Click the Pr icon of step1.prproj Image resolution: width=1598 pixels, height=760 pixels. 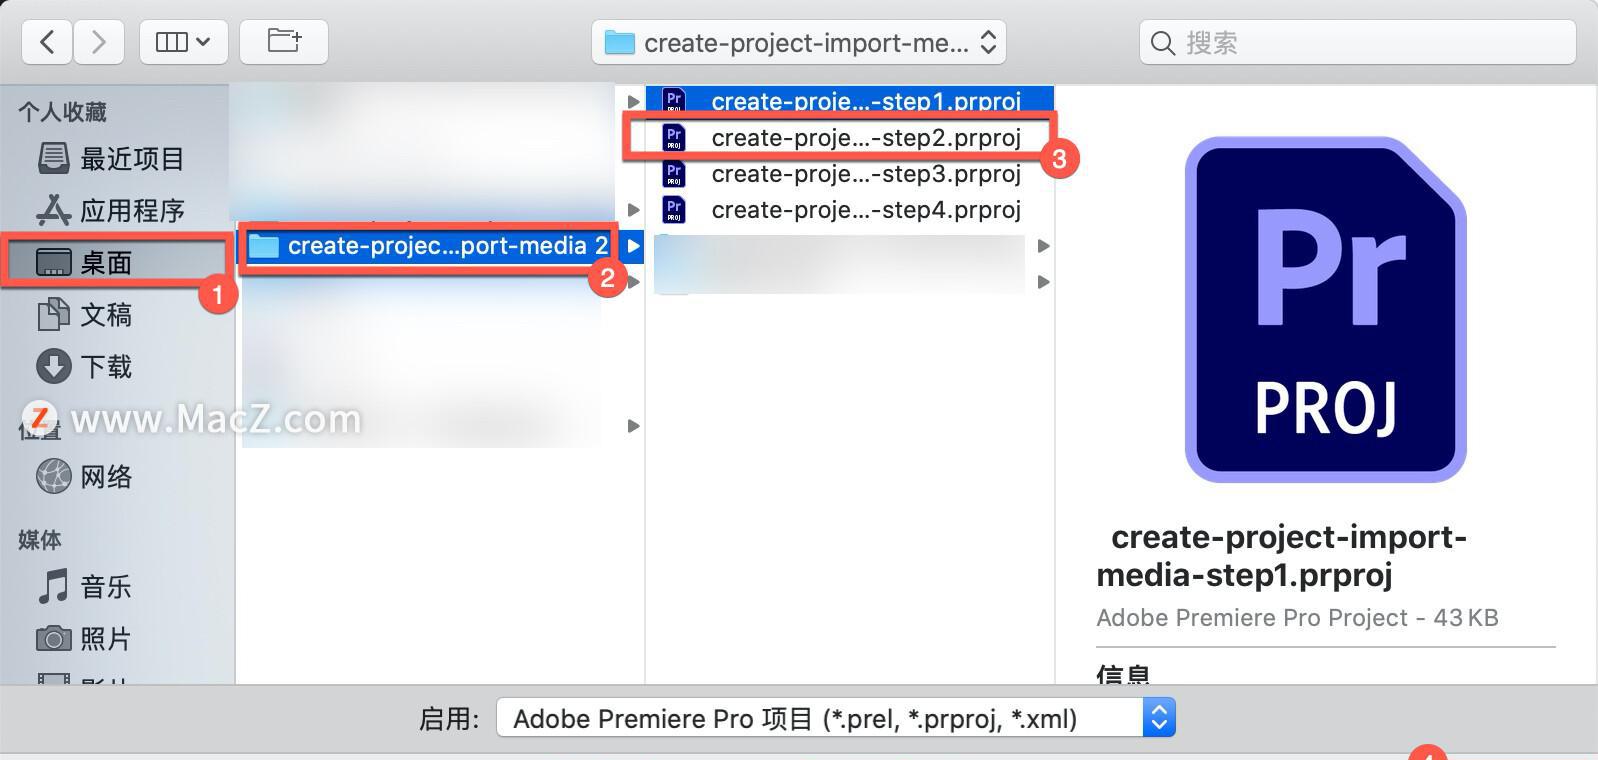(x=674, y=100)
